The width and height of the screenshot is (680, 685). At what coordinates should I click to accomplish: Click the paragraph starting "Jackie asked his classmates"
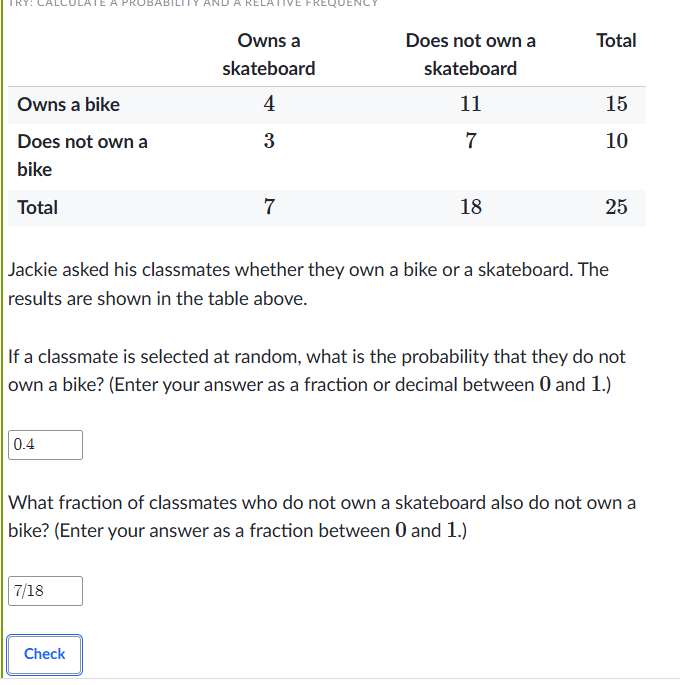(x=308, y=284)
